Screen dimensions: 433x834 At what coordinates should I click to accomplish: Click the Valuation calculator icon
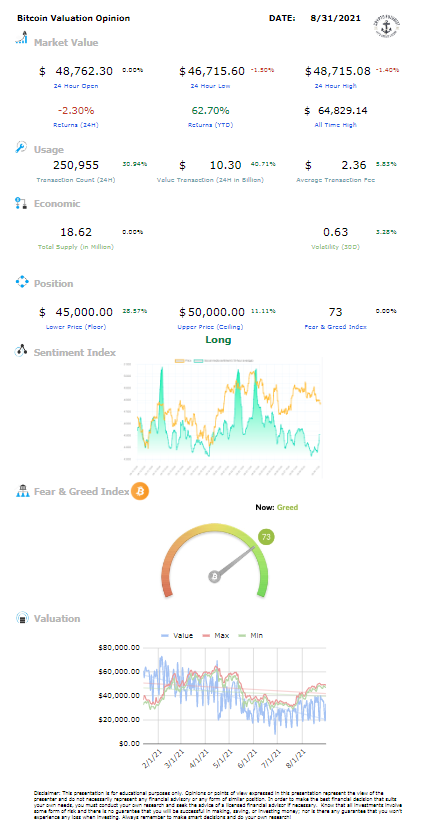coord(22,618)
